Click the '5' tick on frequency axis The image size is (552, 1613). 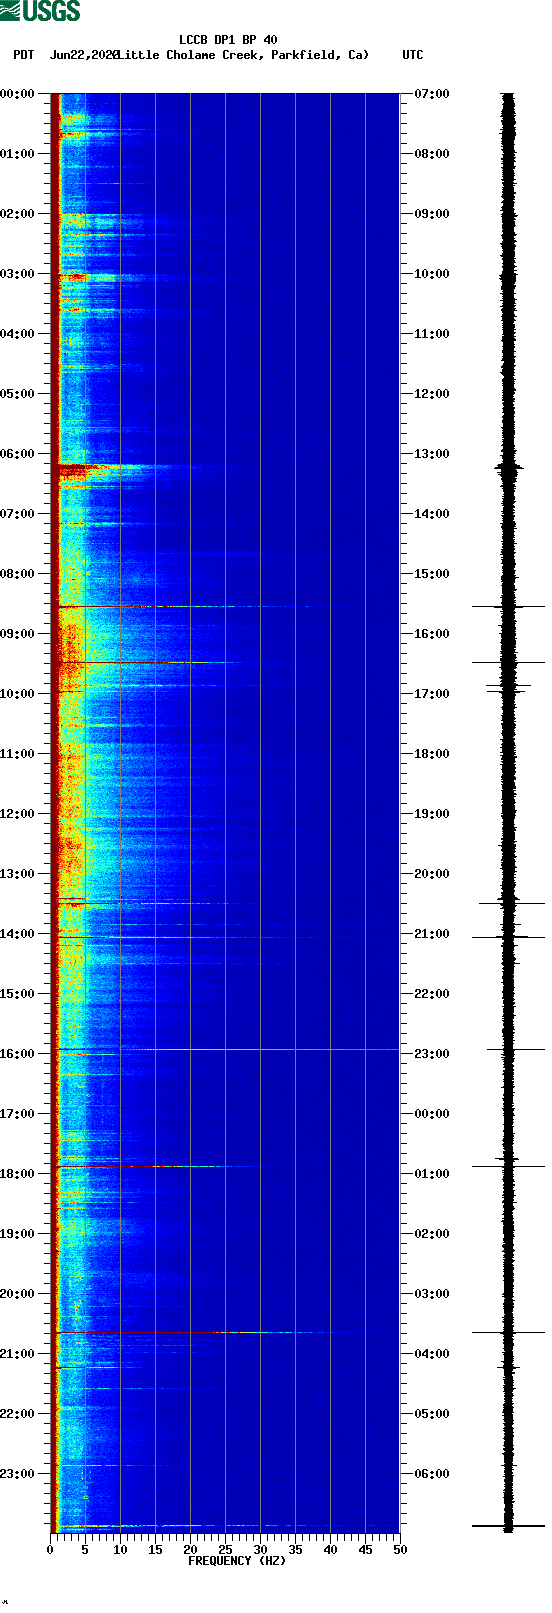85,1550
